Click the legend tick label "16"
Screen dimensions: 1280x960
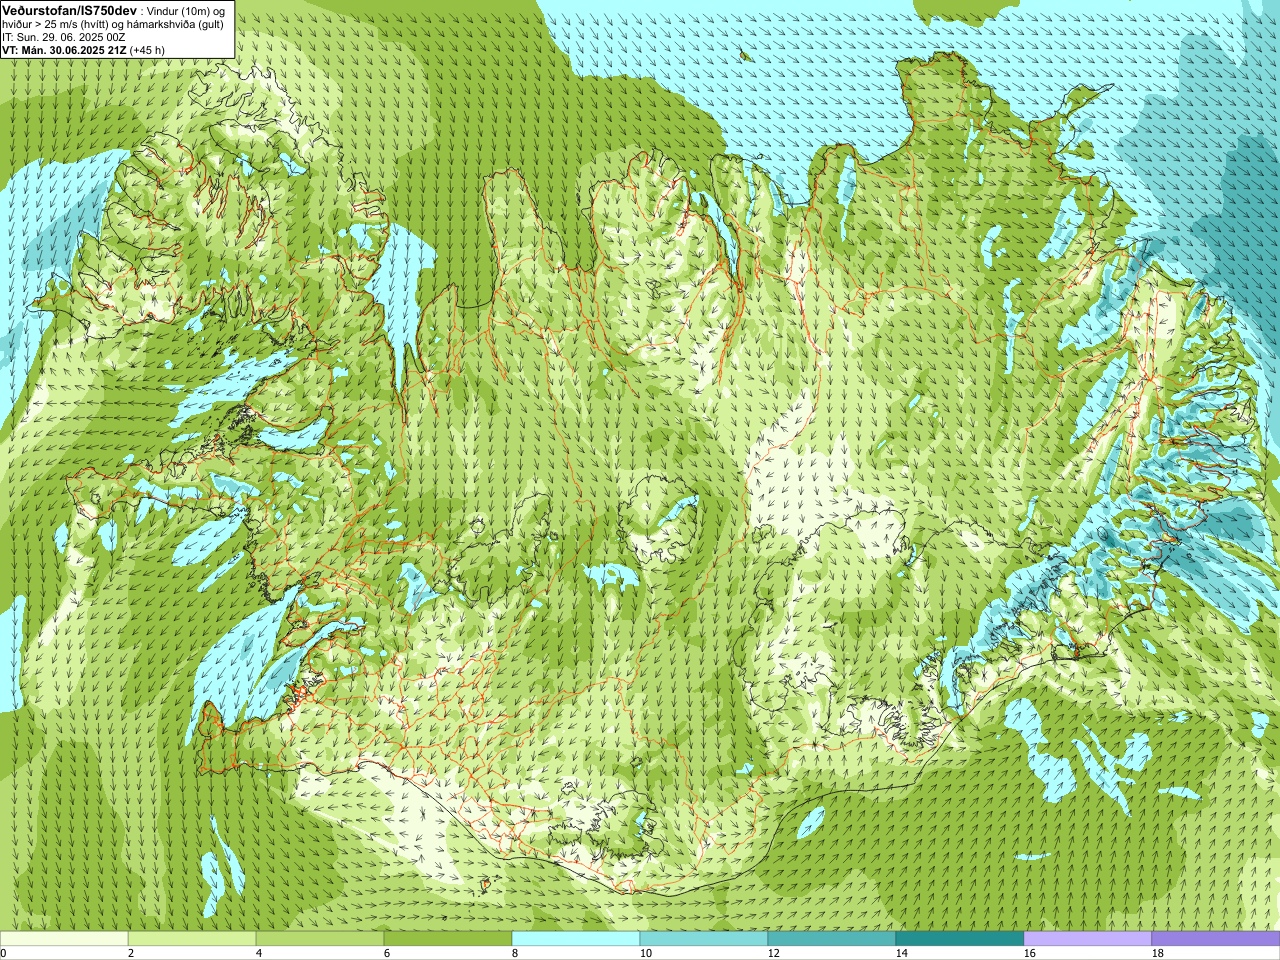[1030, 954]
